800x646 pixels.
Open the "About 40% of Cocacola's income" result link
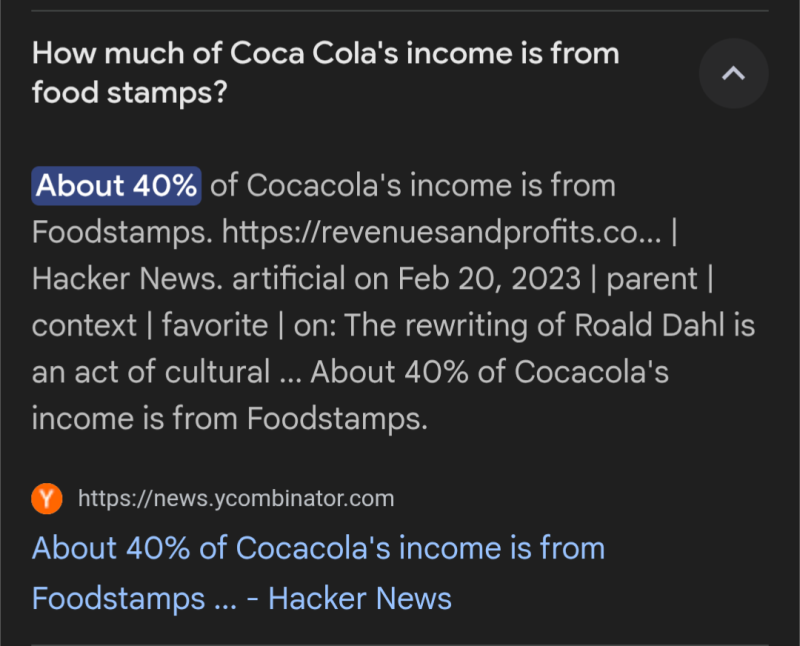pos(318,548)
